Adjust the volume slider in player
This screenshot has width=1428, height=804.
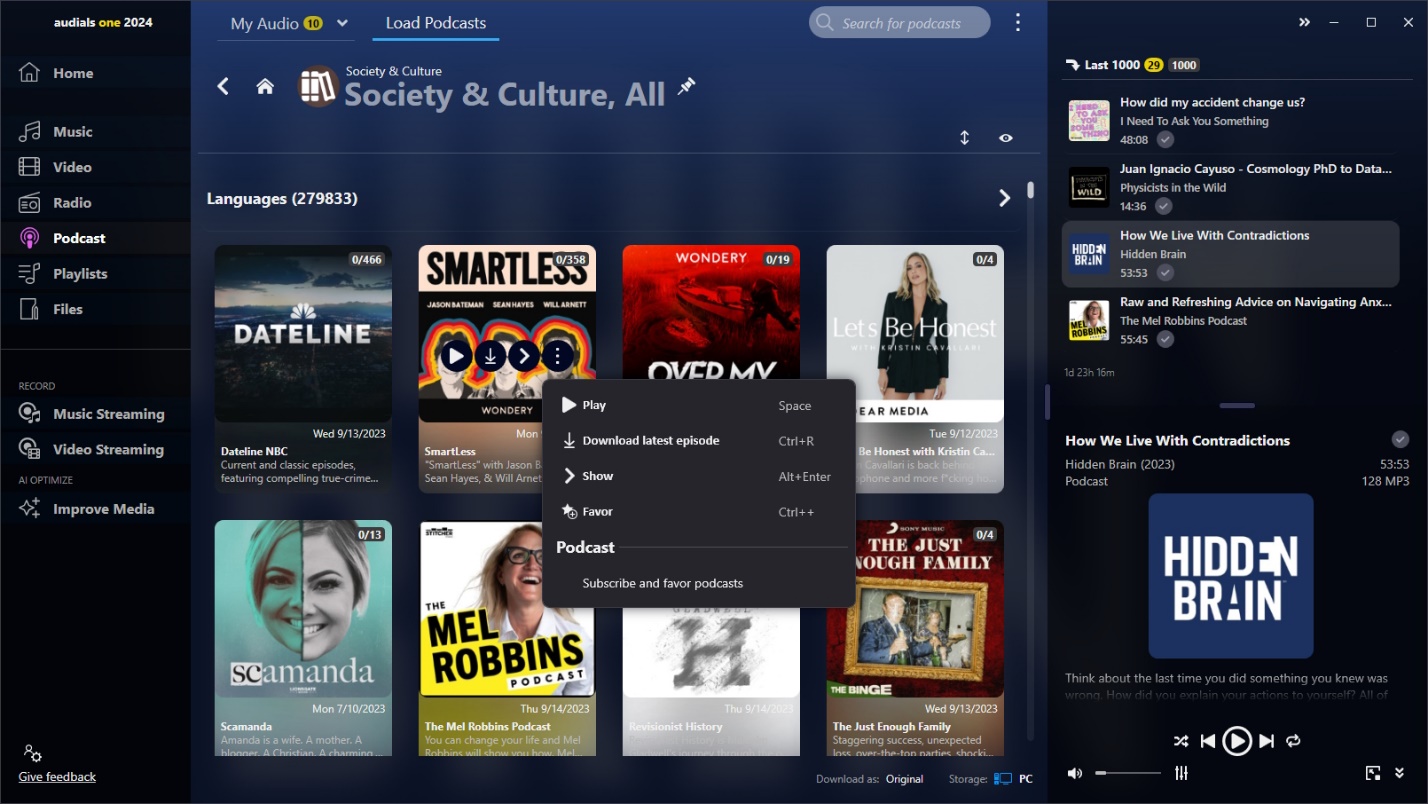click(1128, 773)
